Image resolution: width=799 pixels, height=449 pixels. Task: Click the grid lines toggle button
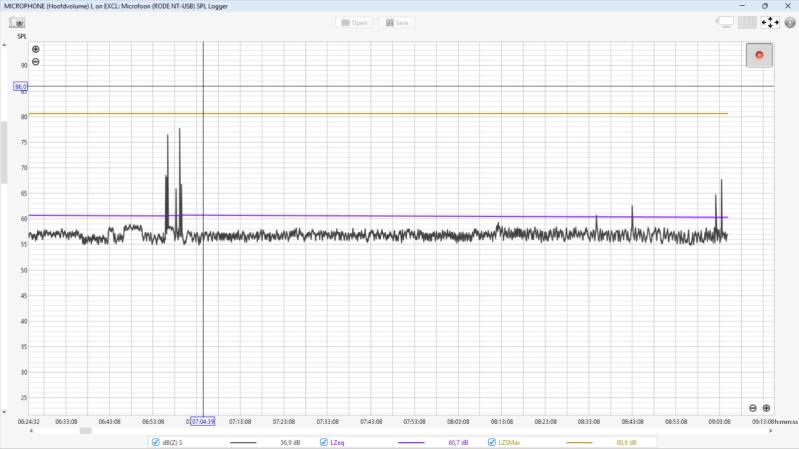748,22
